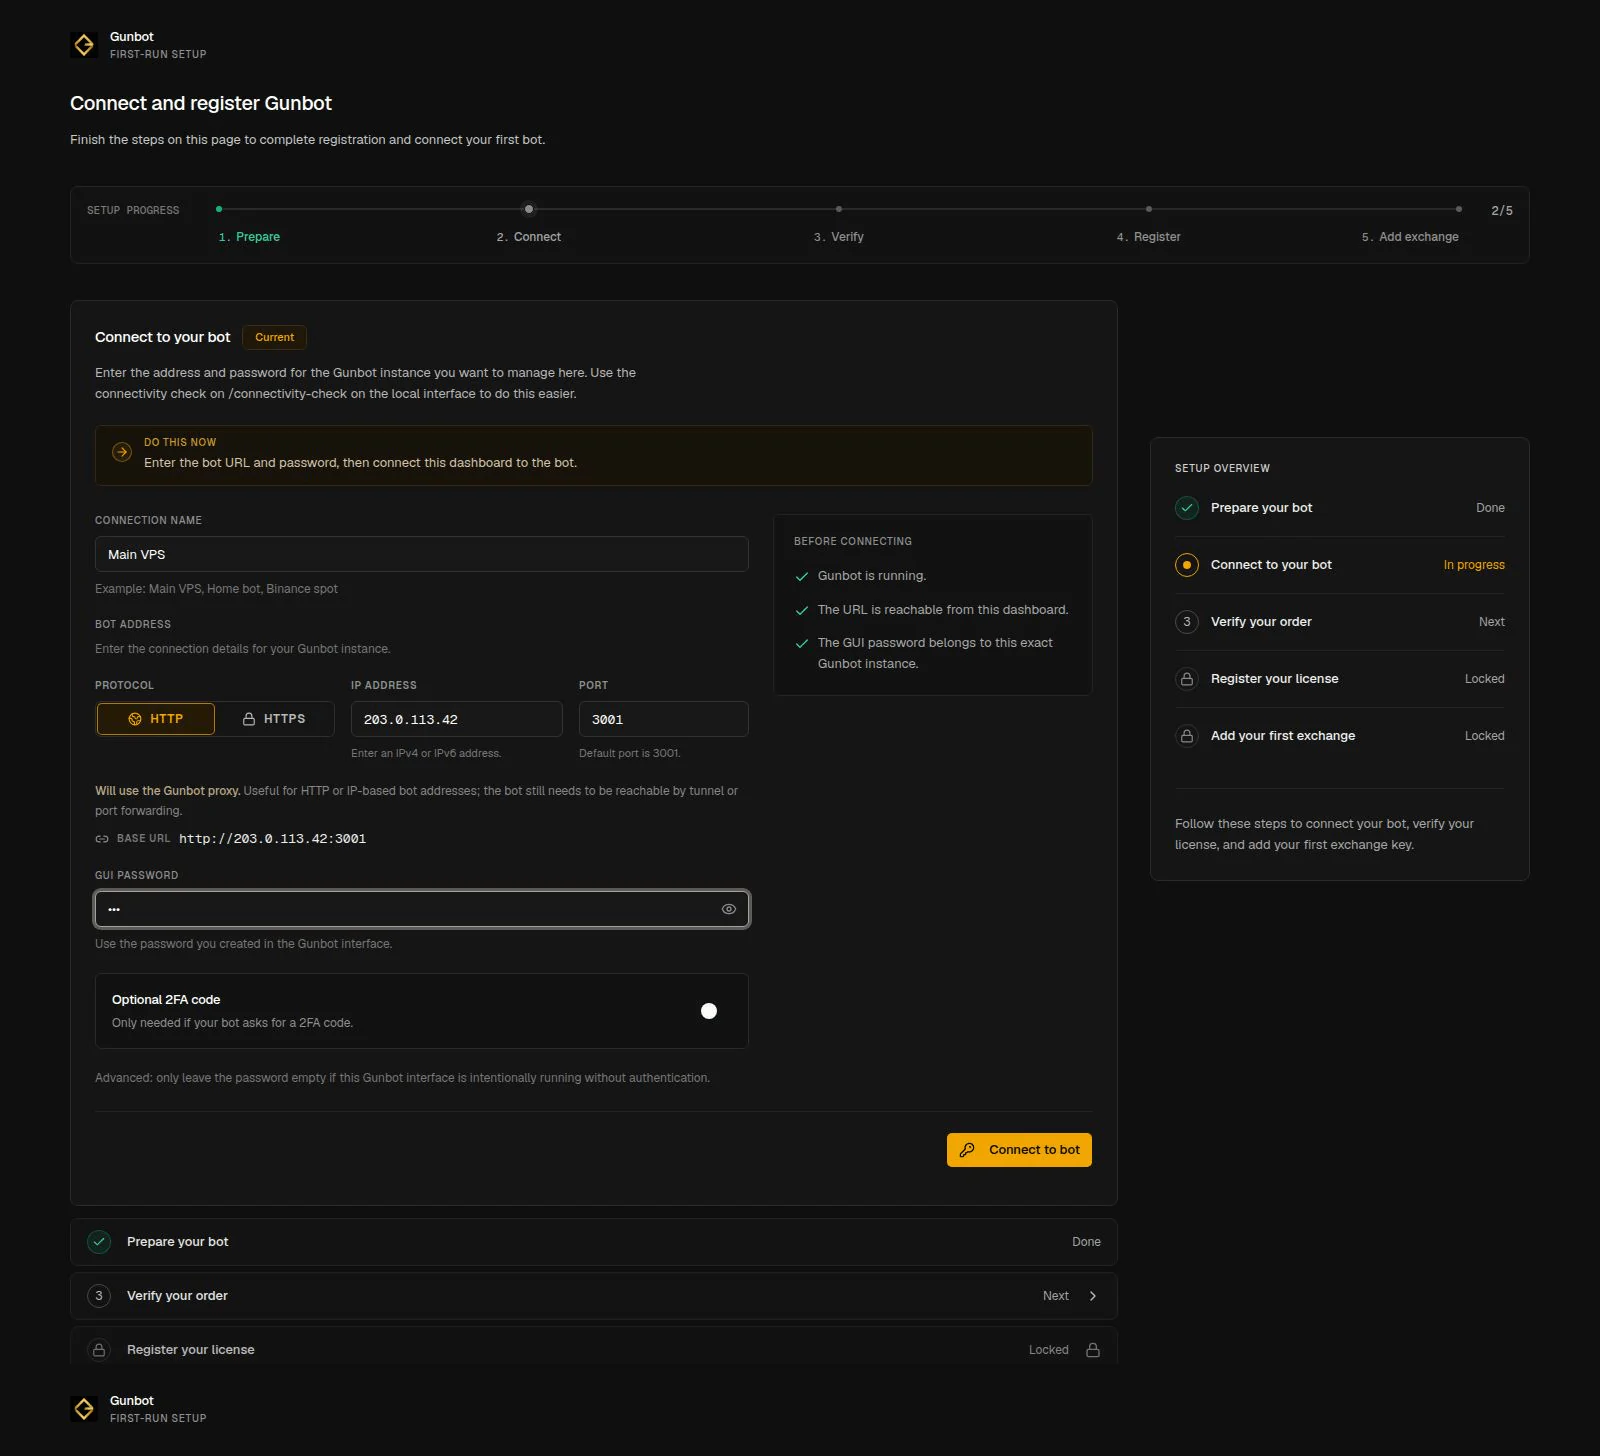Click step 3 circle in Setup Overview
This screenshot has height=1456, width=1600.
1187,622
